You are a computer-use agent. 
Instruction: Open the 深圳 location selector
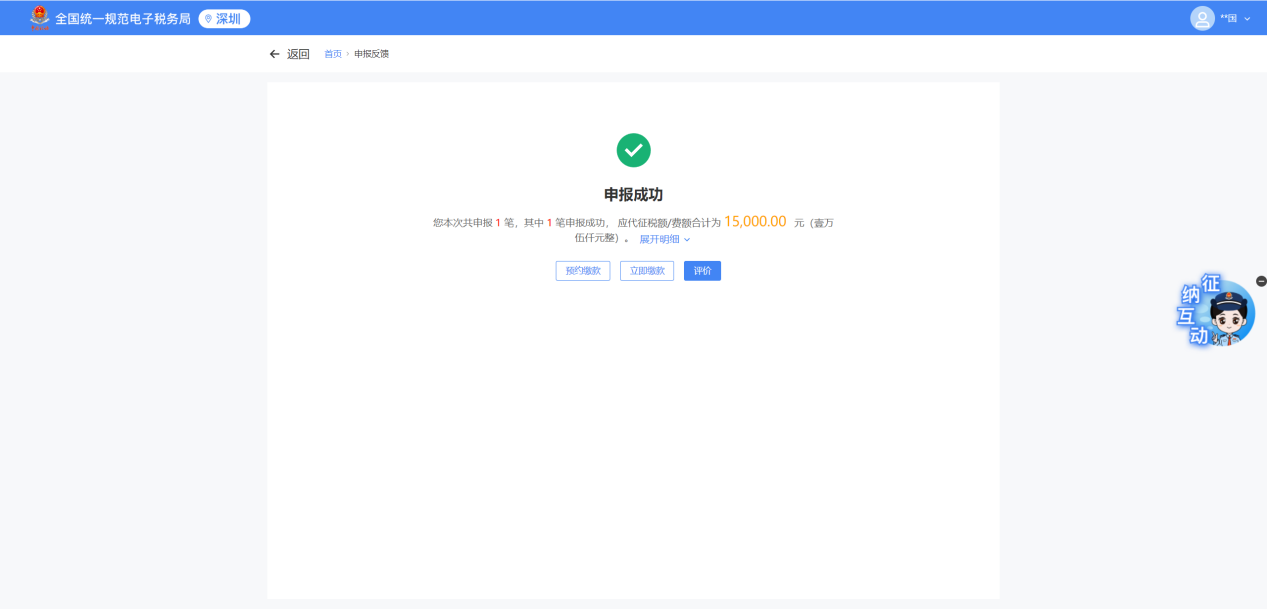click(224, 18)
